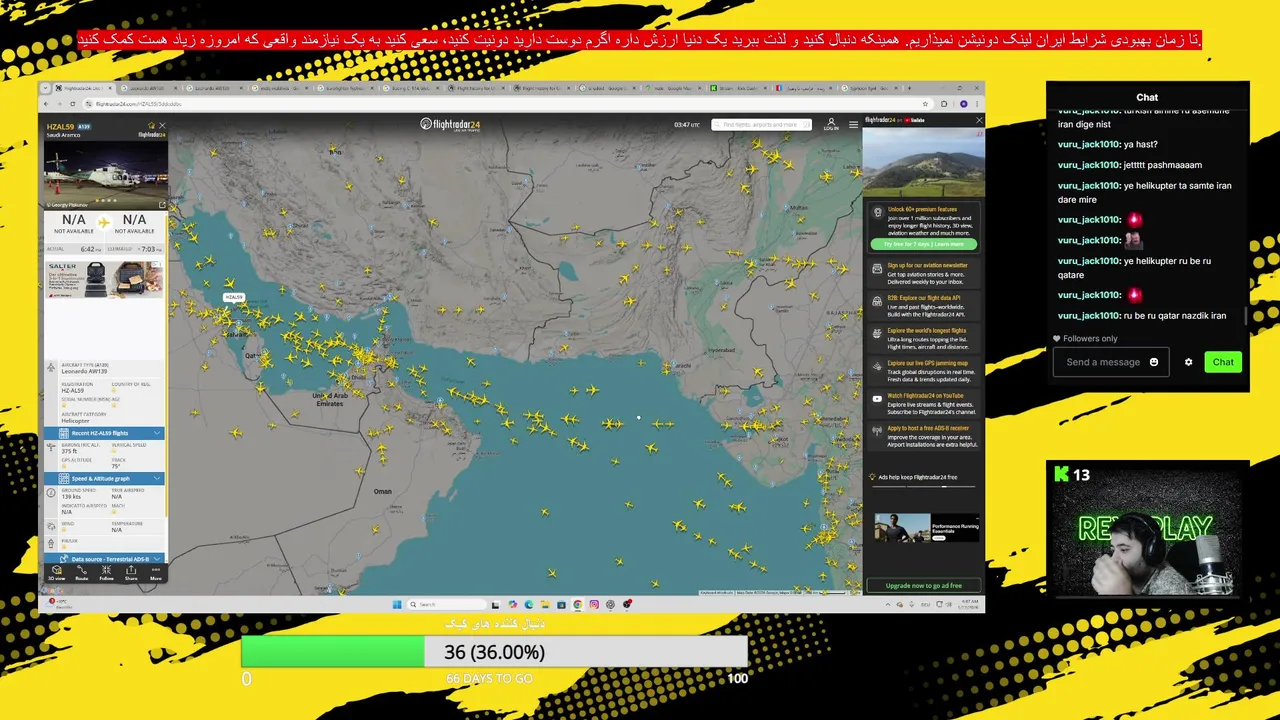
Task: Open the browser tab search dropdown arrow
Action: pos(46,88)
